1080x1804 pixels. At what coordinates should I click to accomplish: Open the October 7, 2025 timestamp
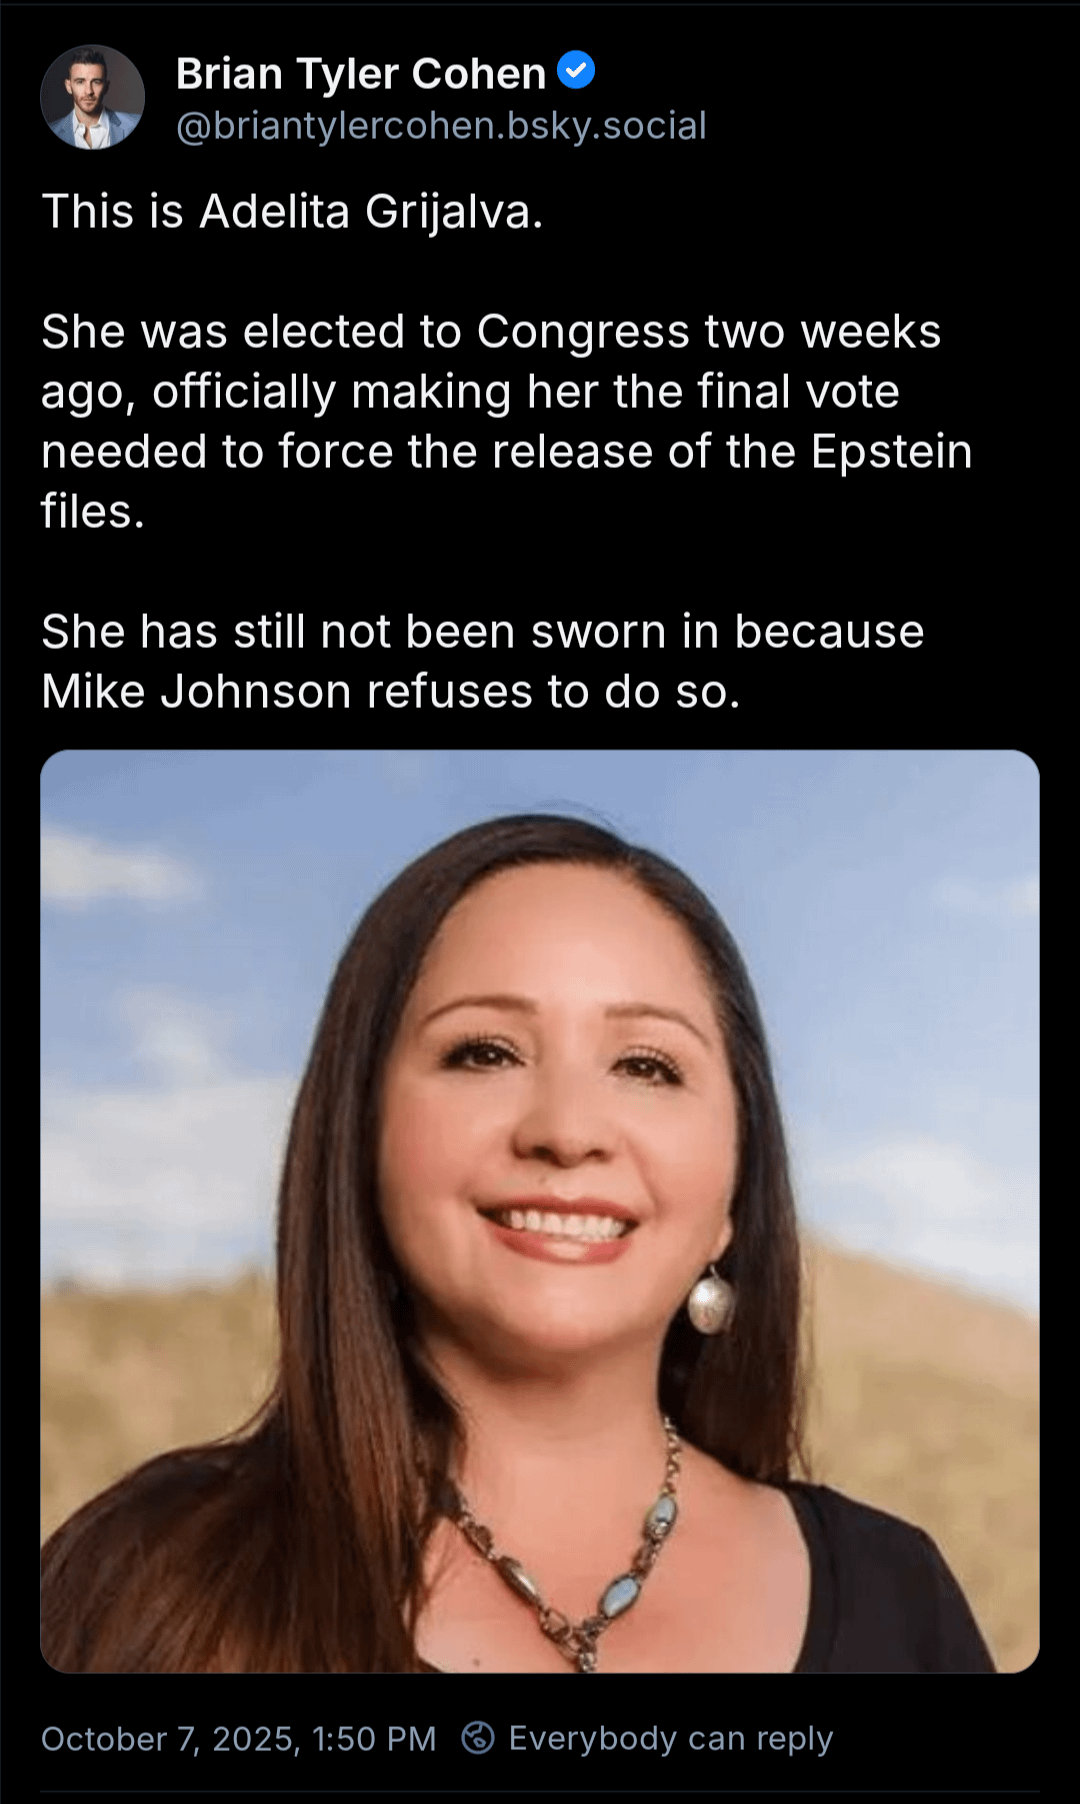[238, 1739]
